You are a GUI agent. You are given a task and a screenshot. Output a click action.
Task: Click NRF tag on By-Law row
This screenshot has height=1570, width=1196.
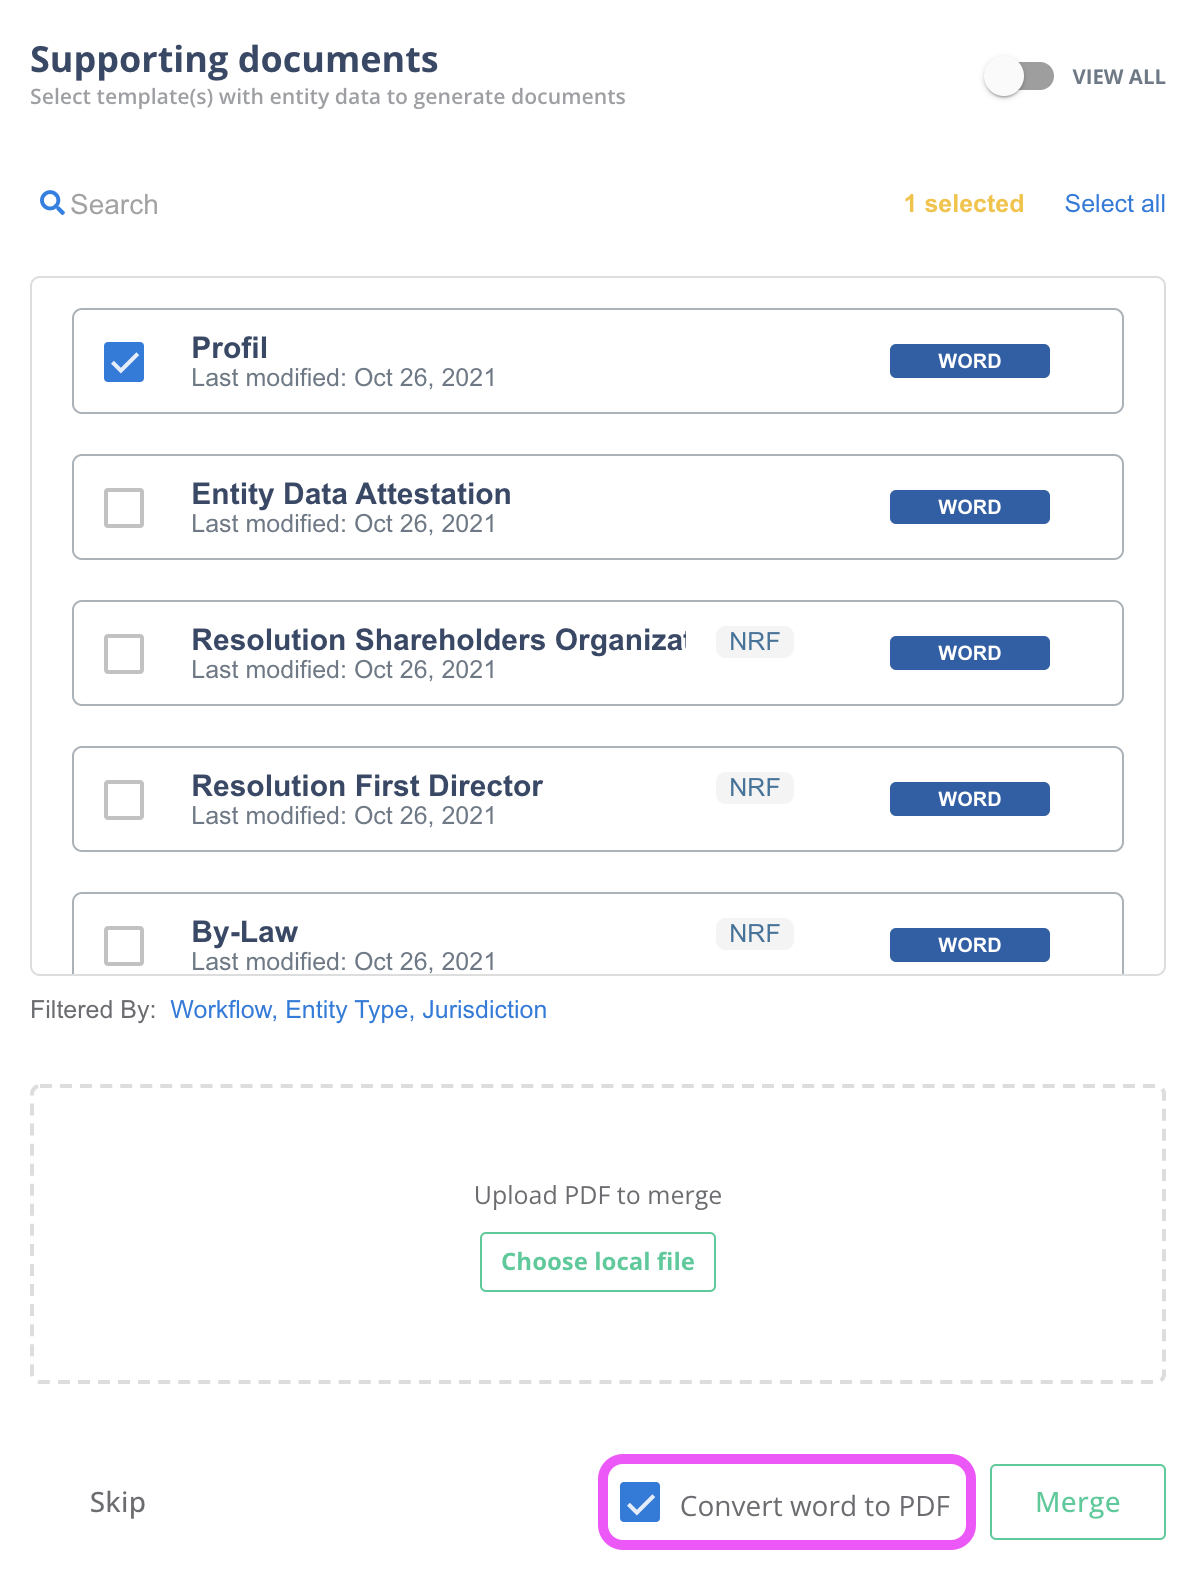click(x=754, y=934)
